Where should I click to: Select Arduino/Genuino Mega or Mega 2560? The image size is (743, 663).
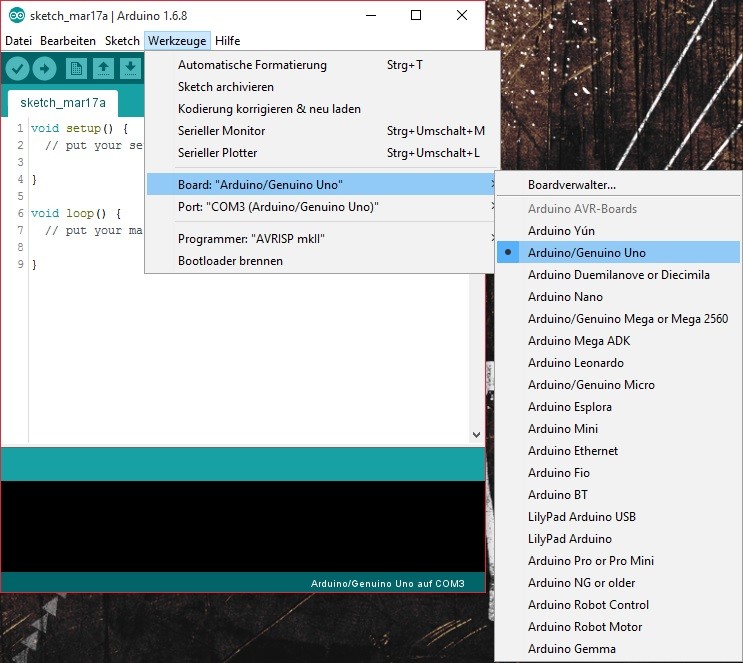618,318
